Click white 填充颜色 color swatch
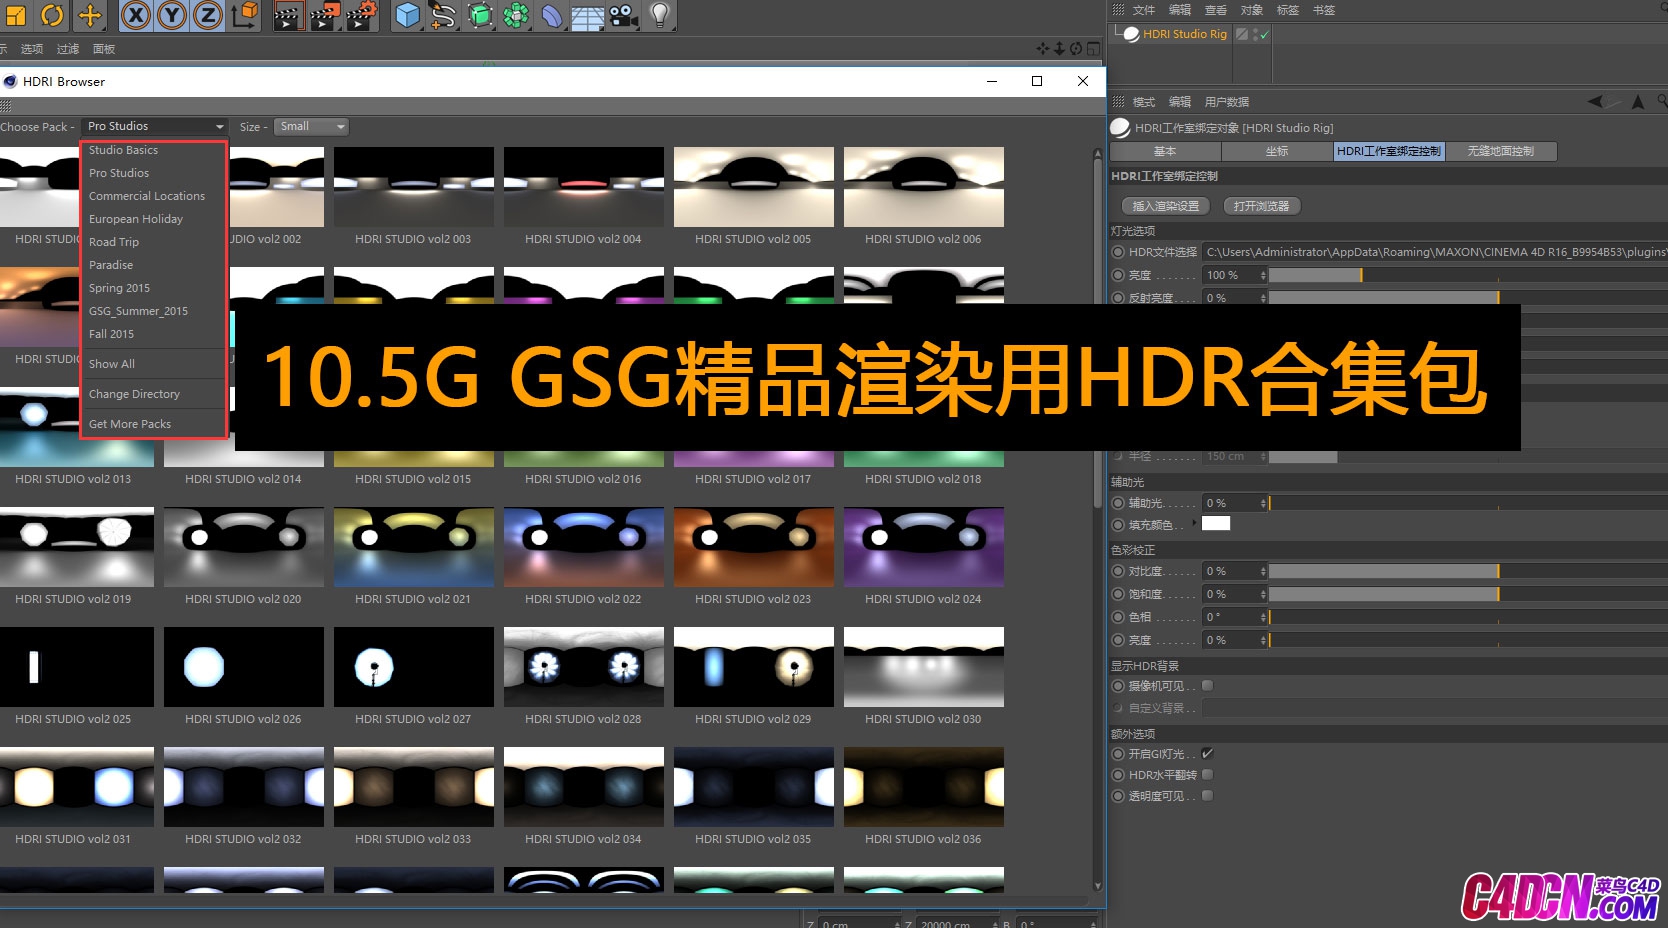The width and height of the screenshot is (1668, 928). tap(1216, 523)
